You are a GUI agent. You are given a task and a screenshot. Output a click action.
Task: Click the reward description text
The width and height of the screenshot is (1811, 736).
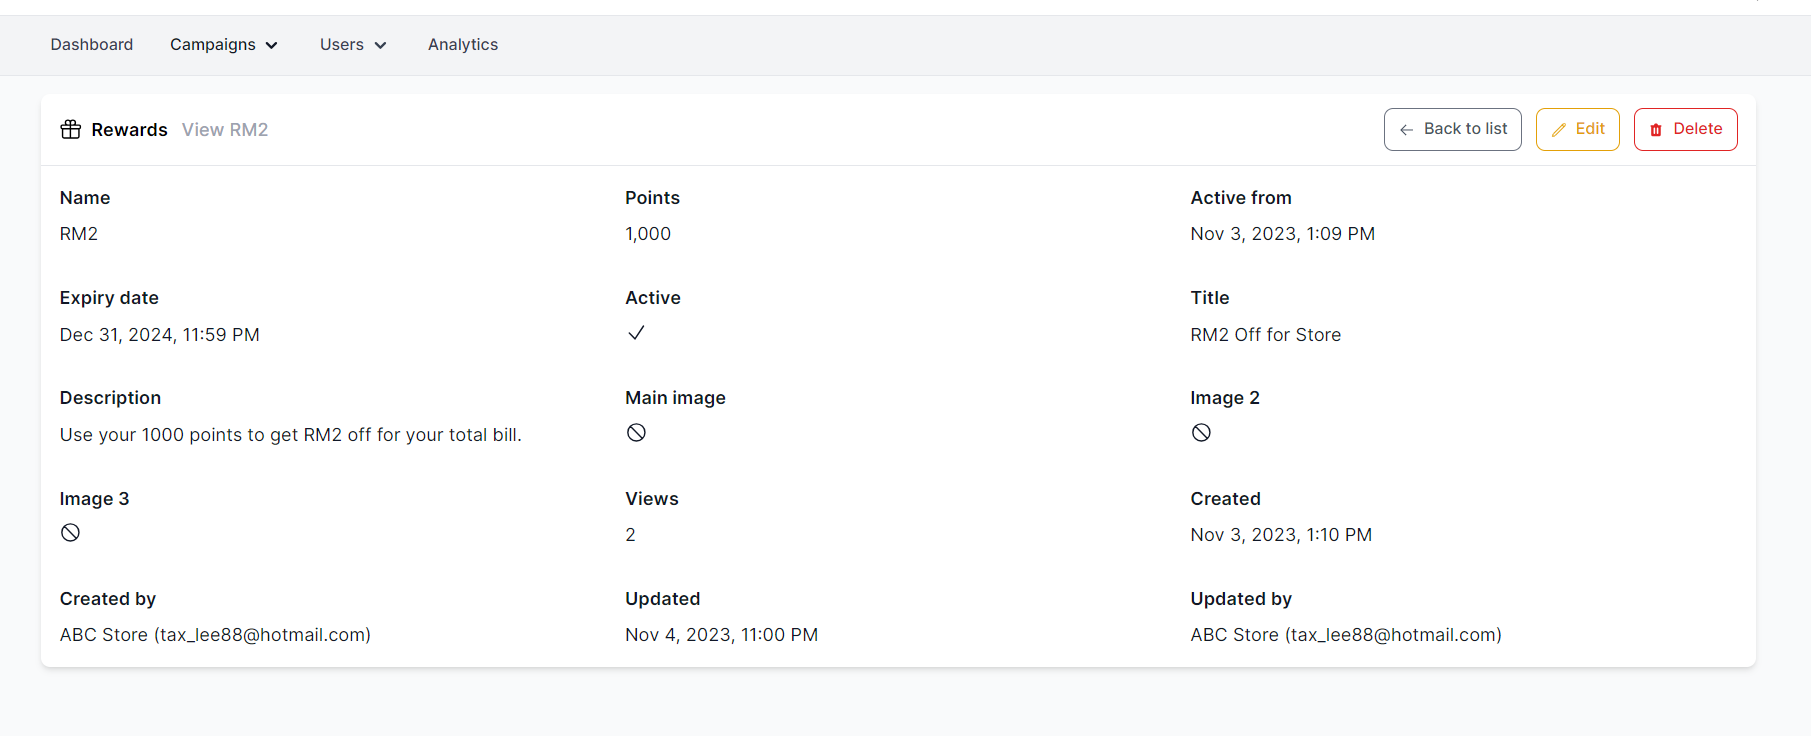click(290, 435)
